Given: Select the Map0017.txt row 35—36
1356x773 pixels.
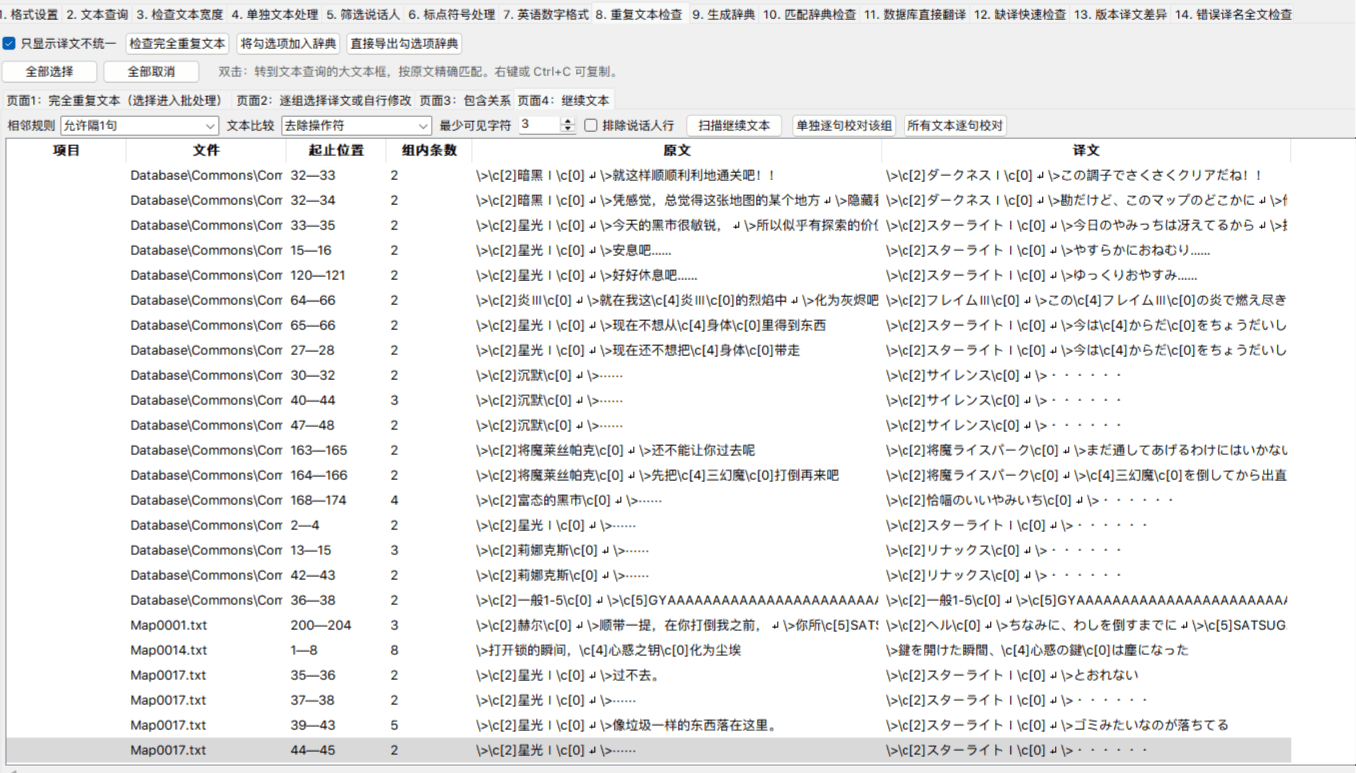Looking at the screenshot, I should point(648,675).
